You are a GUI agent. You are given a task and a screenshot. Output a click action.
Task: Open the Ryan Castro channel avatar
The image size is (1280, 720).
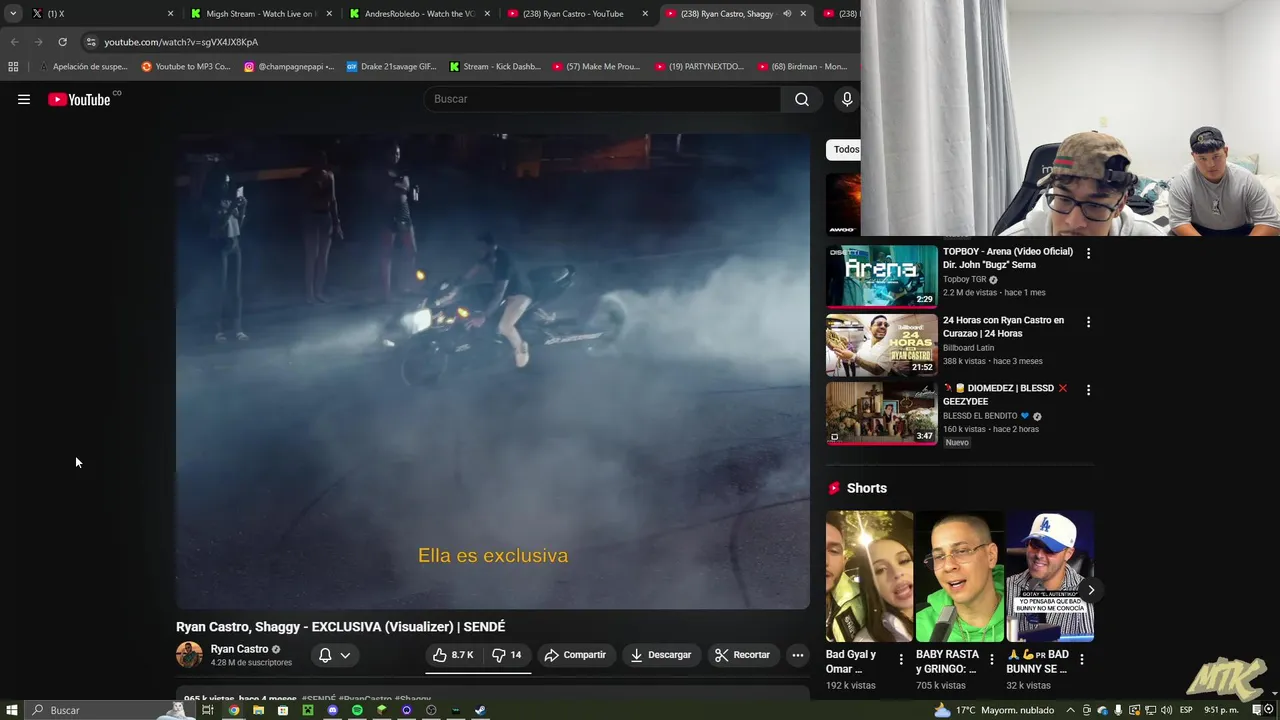189,655
